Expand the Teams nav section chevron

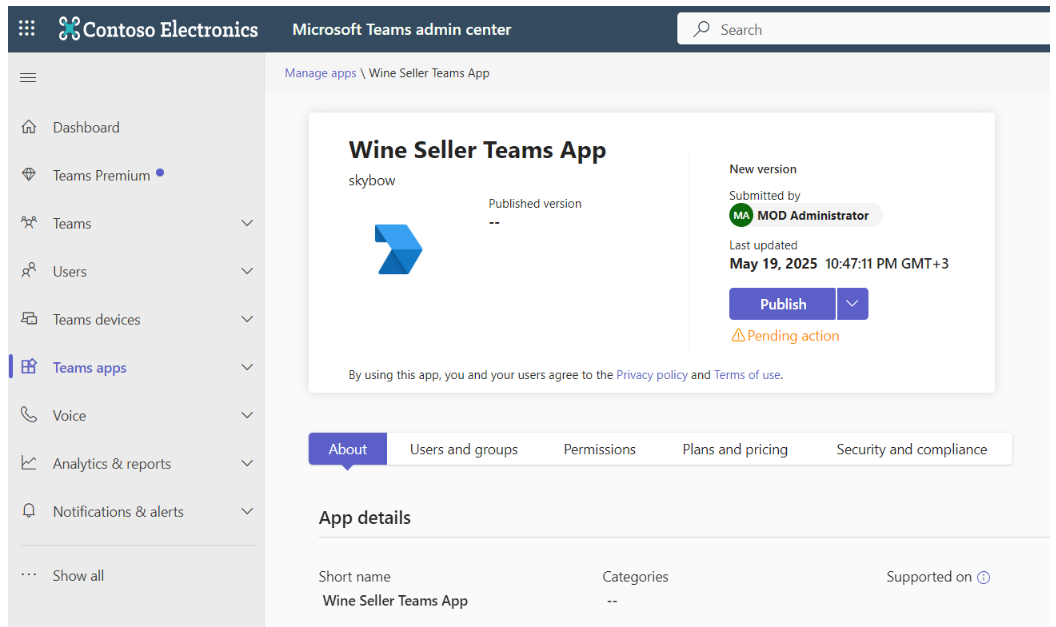pos(247,223)
